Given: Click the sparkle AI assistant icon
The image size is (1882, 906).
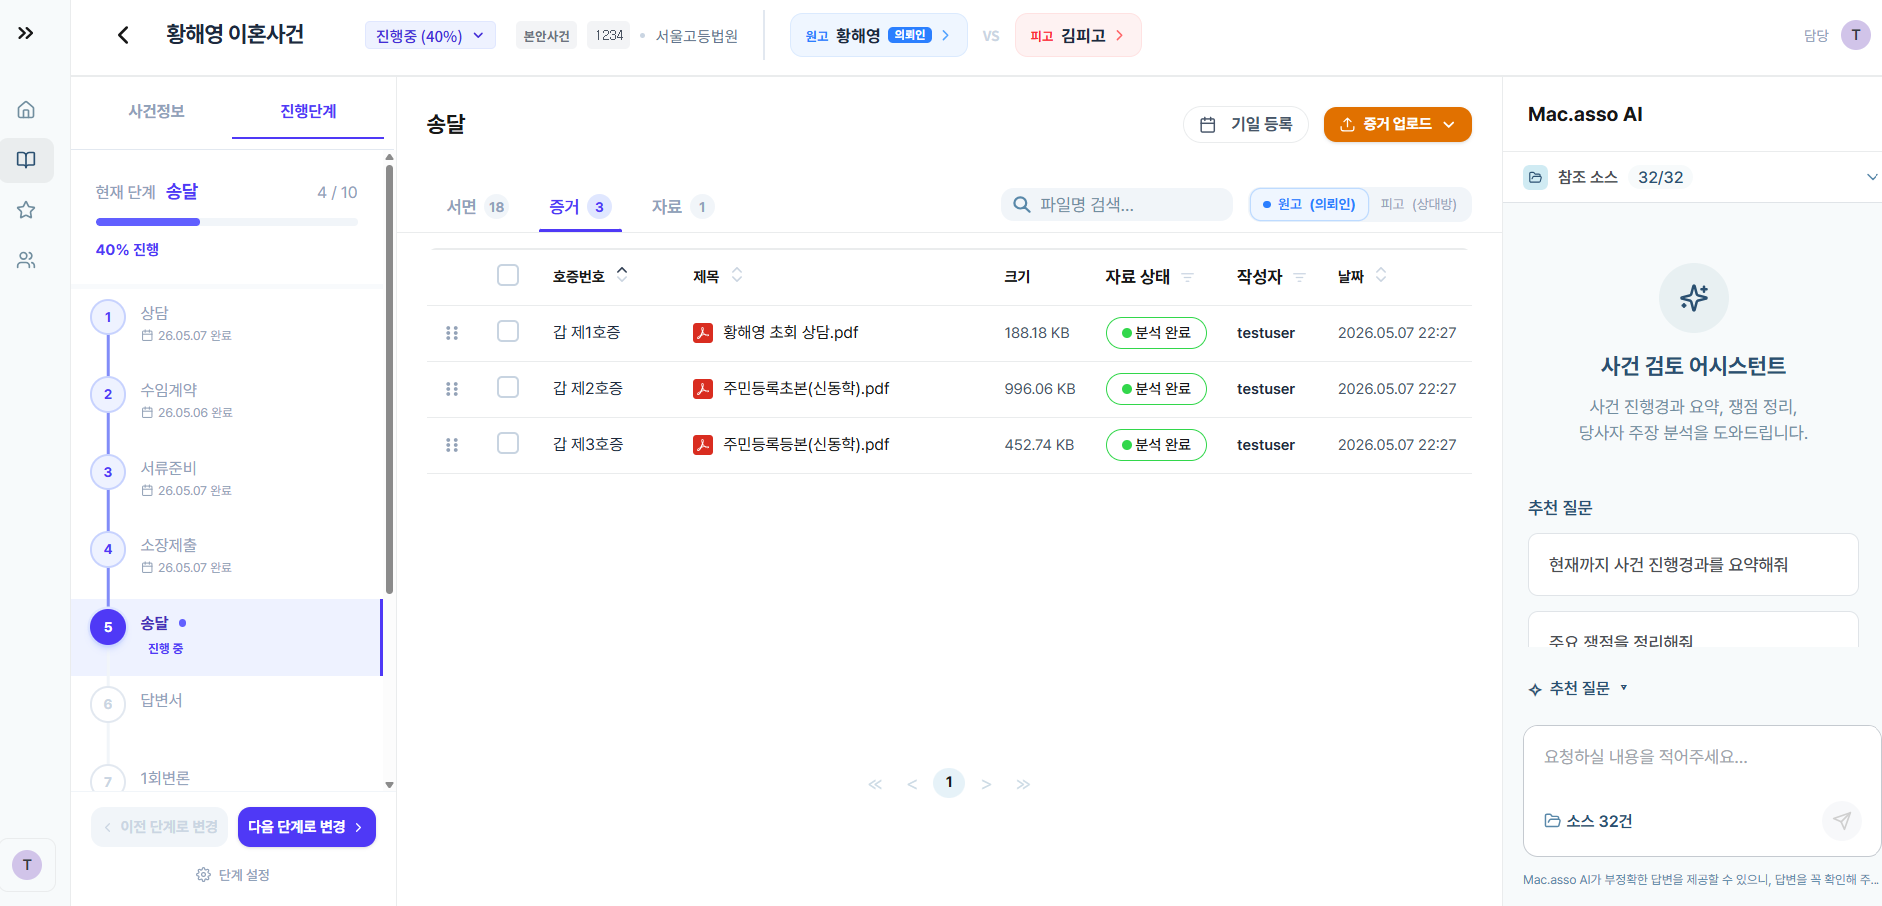Looking at the screenshot, I should (1694, 298).
